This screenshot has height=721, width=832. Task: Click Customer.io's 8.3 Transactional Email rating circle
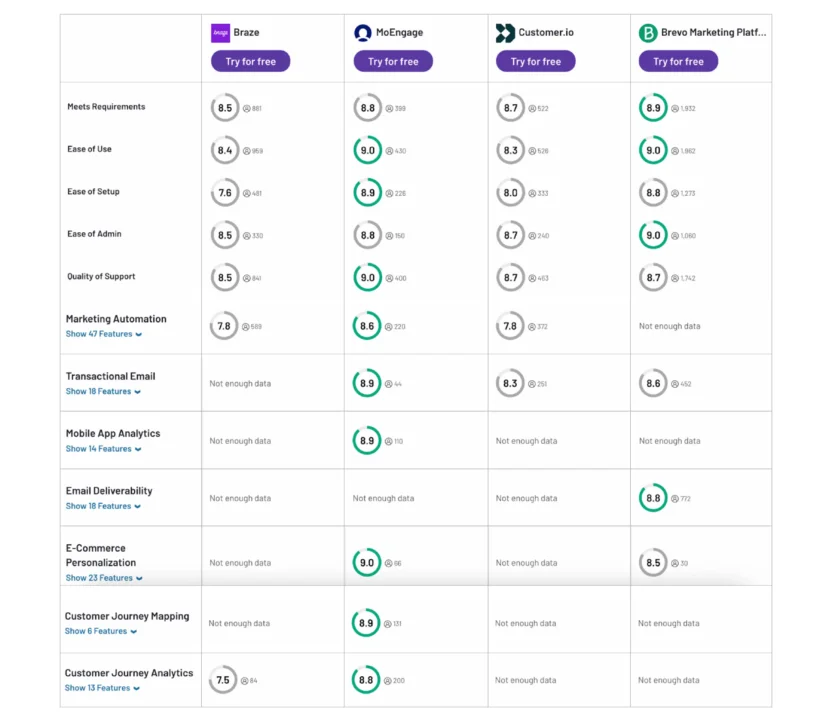point(510,383)
